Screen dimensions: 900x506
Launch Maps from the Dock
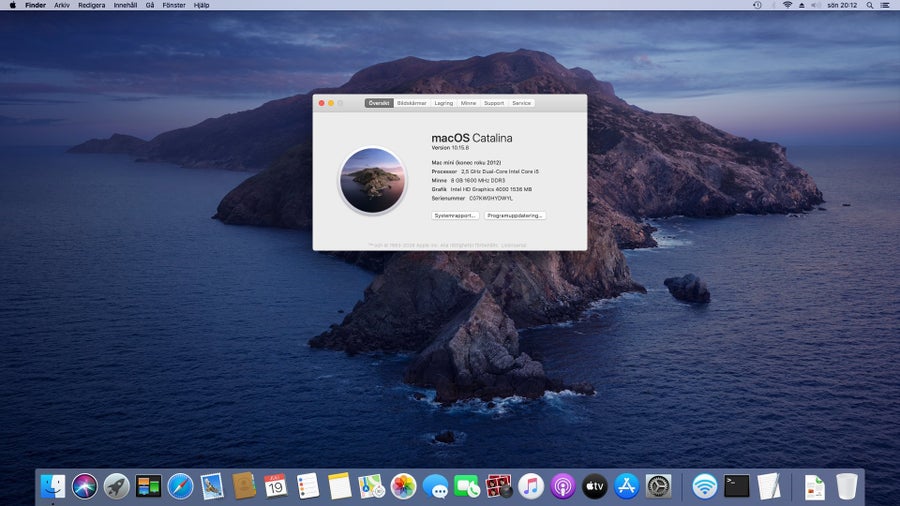click(371, 486)
